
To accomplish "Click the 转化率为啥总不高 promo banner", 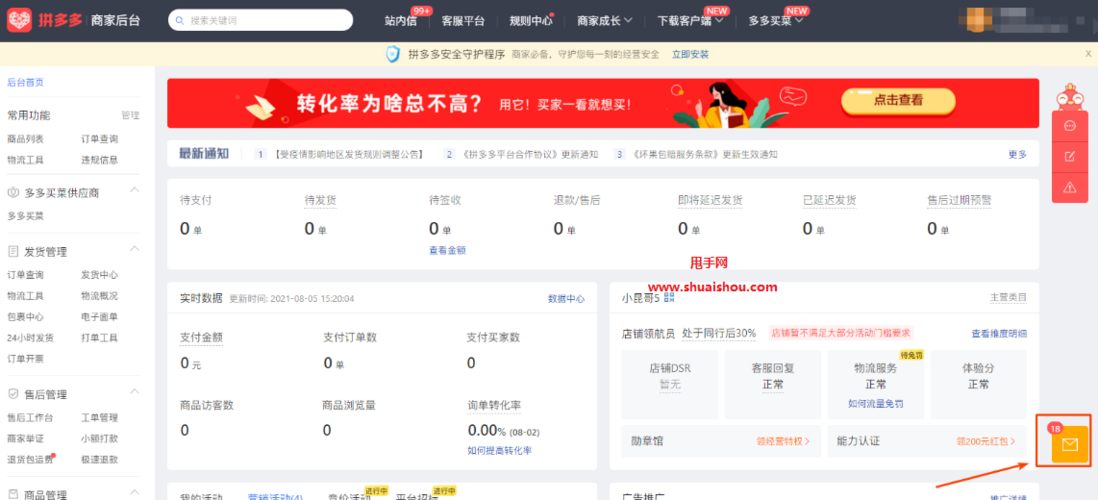I will click(603, 103).
